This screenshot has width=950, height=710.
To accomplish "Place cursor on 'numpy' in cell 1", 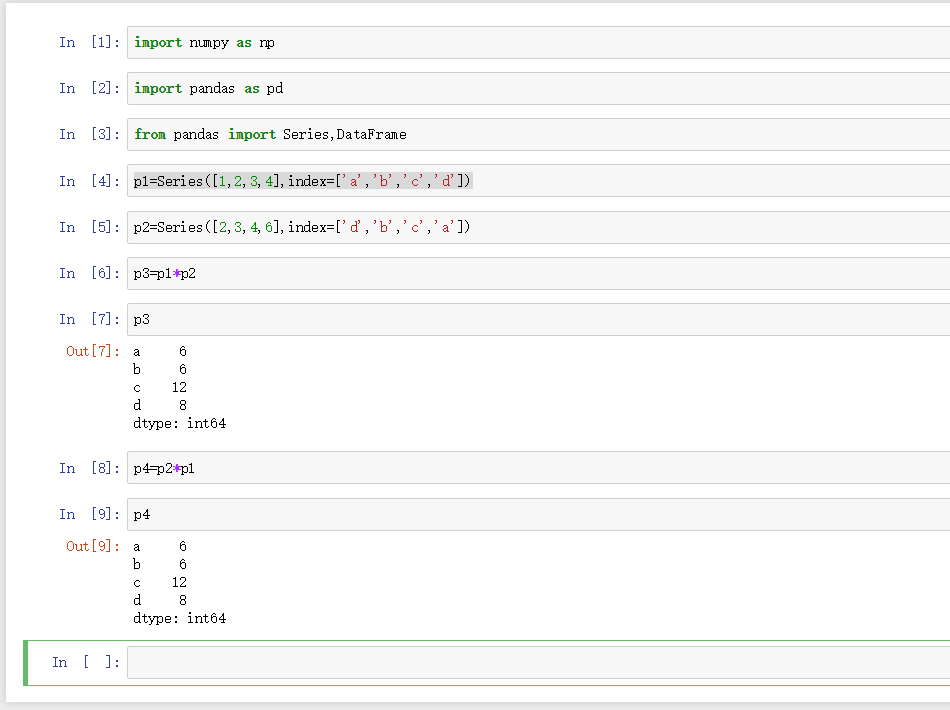I will tap(209, 43).
